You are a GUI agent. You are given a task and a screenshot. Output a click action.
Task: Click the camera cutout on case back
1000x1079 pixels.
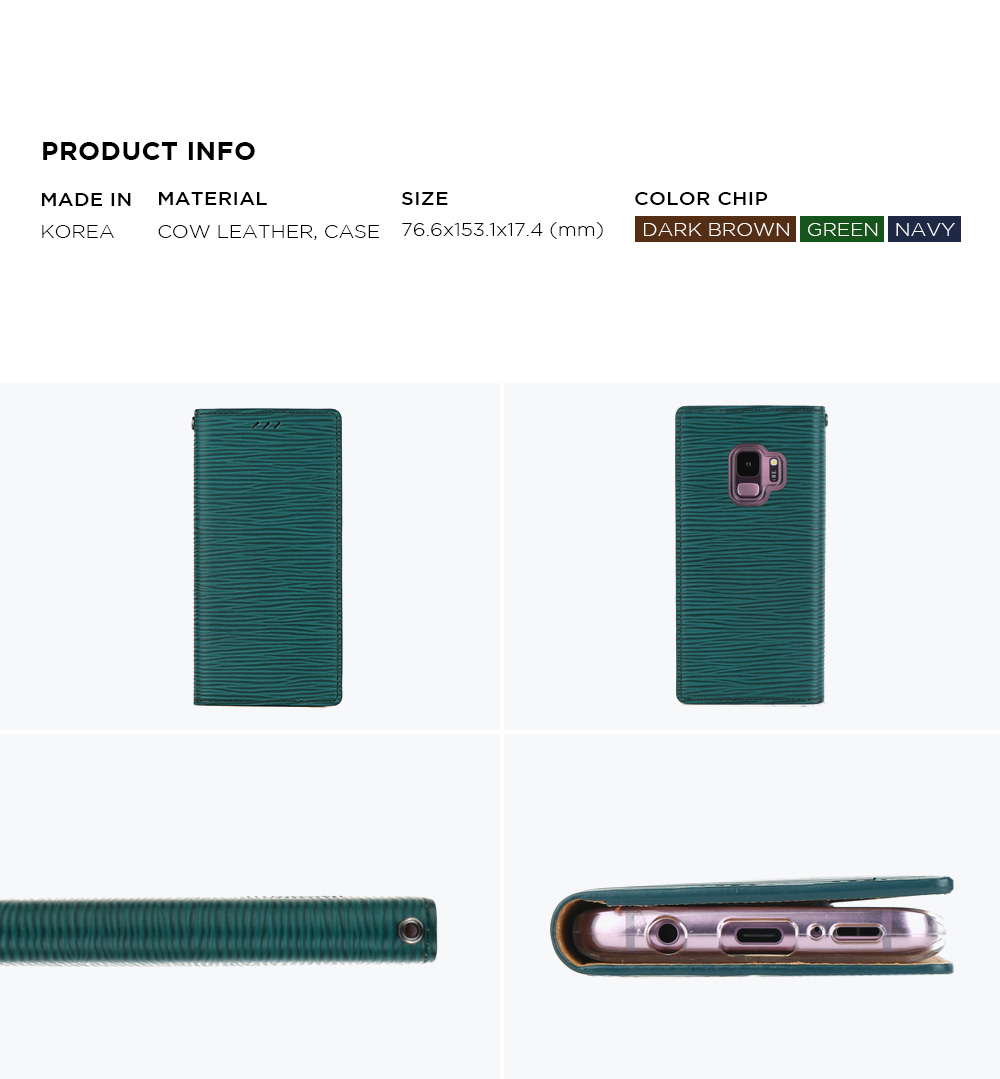(x=756, y=475)
